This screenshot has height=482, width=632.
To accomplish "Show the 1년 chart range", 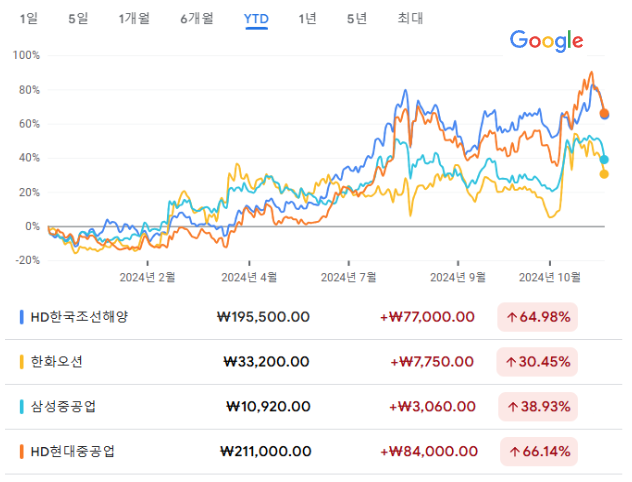I will (x=309, y=18).
